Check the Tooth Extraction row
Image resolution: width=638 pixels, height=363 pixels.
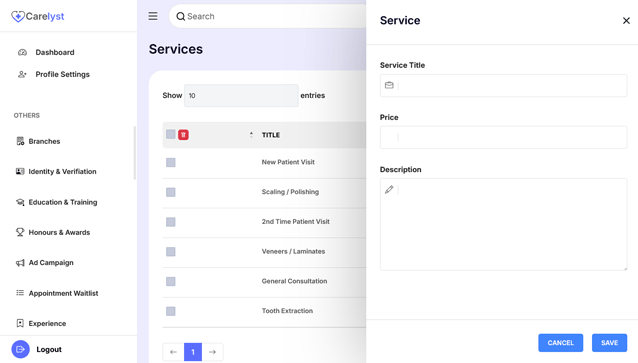click(x=170, y=311)
